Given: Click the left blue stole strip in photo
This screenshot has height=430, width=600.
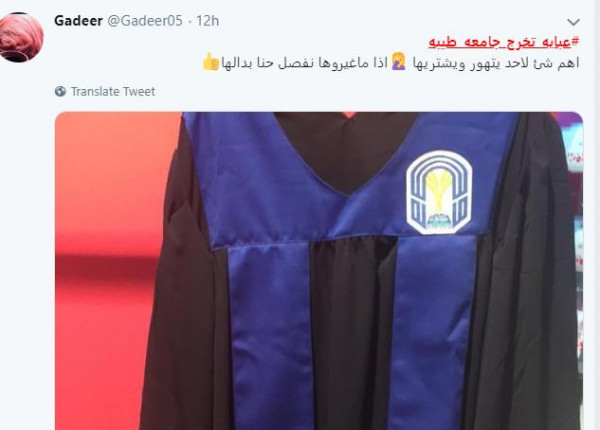Looking at the screenshot, I should [271, 337].
